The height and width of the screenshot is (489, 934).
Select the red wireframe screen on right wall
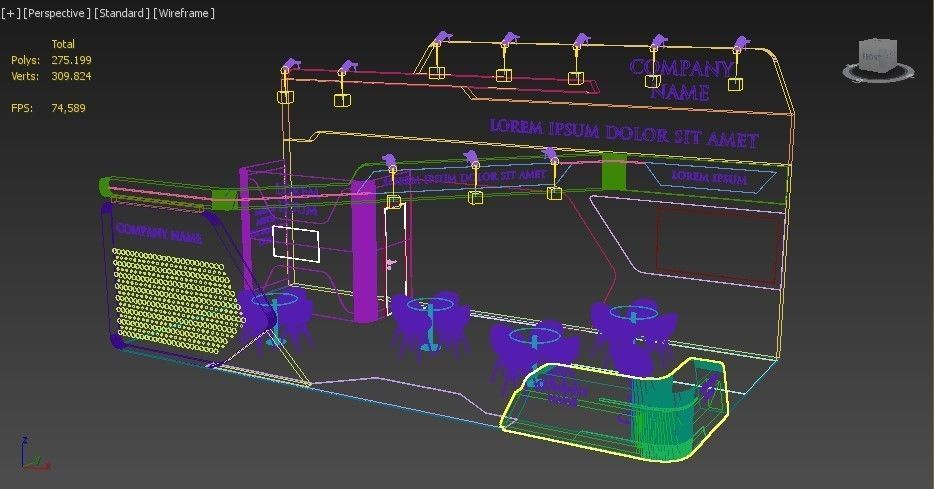pyautogui.click(x=720, y=245)
